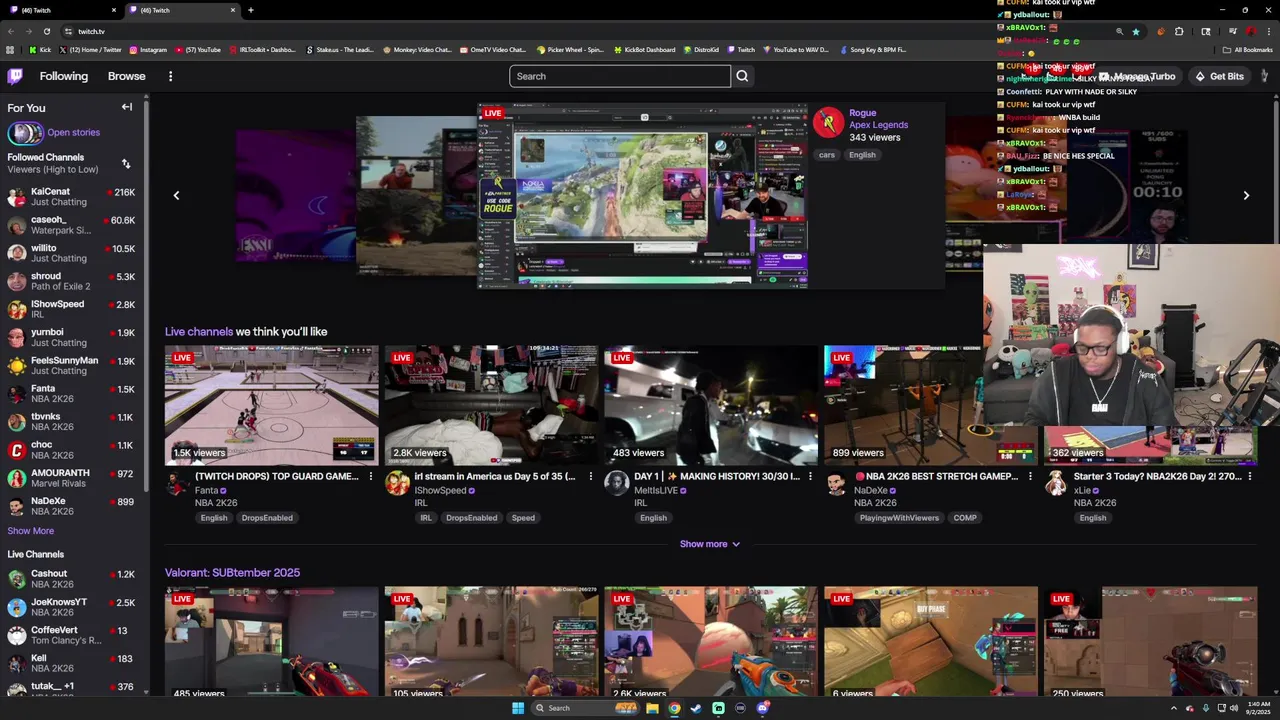The height and width of the screenshot is (720, 1280).
Task: Click the DropsEnabled tag under Fanta
Action: pyautogui.click(x=267, y=518)
